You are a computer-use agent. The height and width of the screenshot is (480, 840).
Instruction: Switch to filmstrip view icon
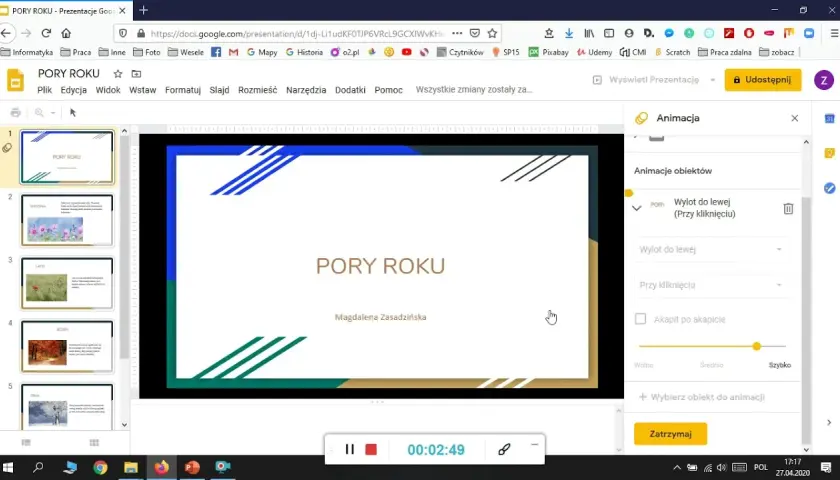(x=26, y=442)
